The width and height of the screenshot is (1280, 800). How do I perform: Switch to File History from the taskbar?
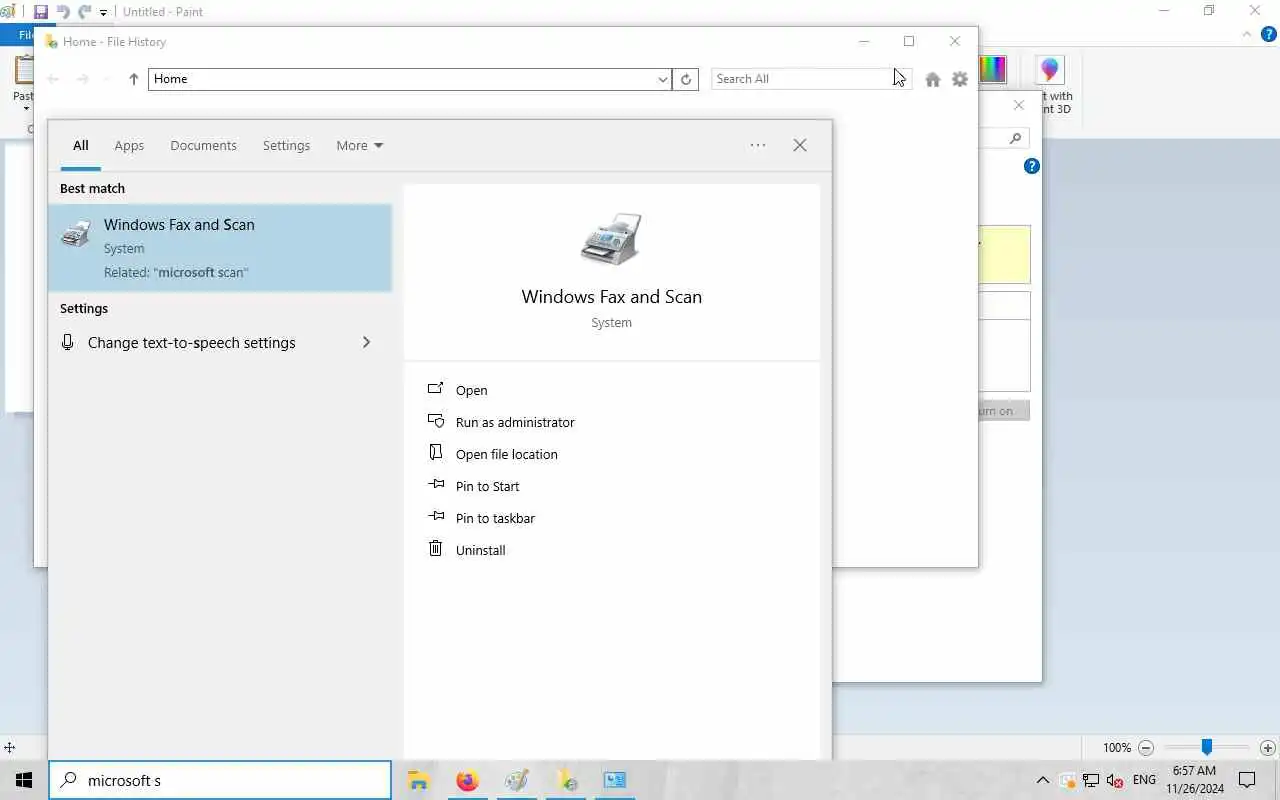[x=566, y=780]
